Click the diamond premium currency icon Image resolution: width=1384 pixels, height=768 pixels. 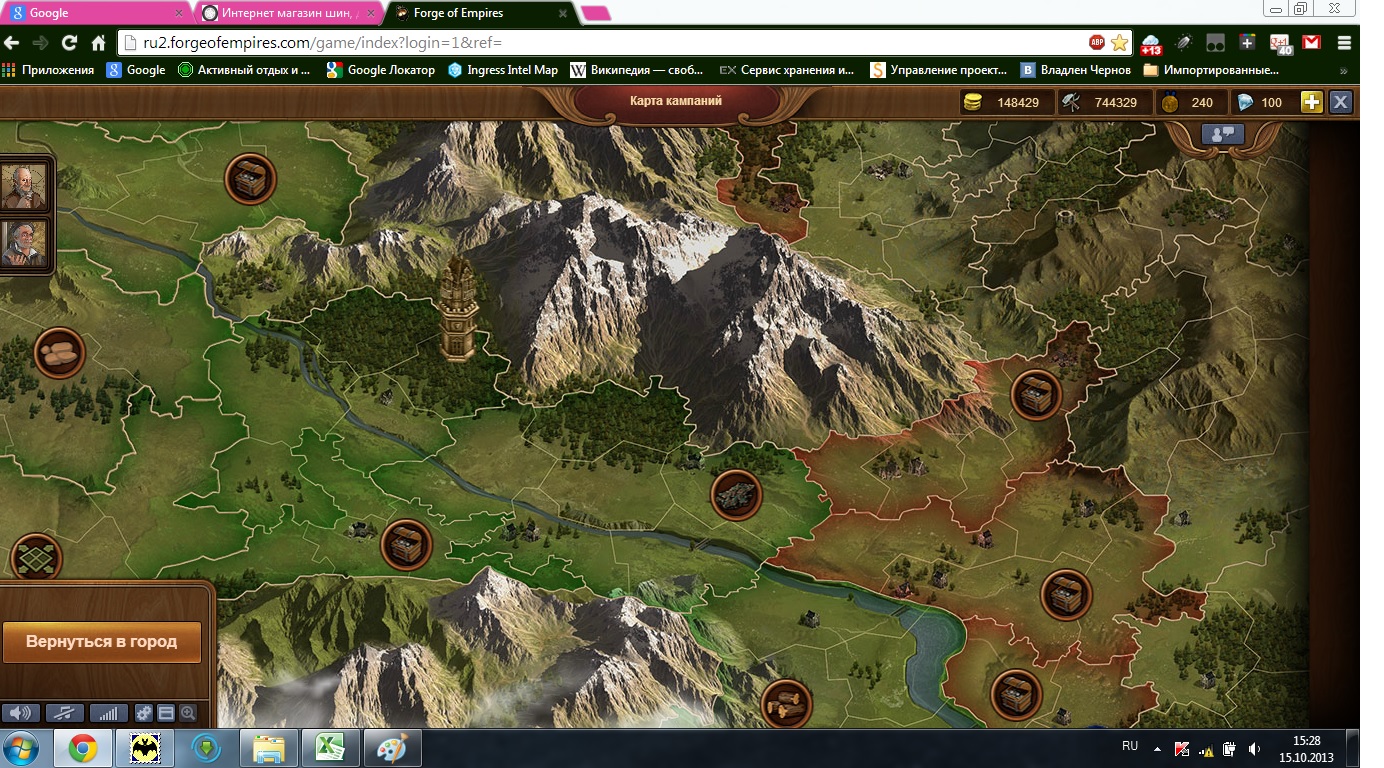point(1246,102)
